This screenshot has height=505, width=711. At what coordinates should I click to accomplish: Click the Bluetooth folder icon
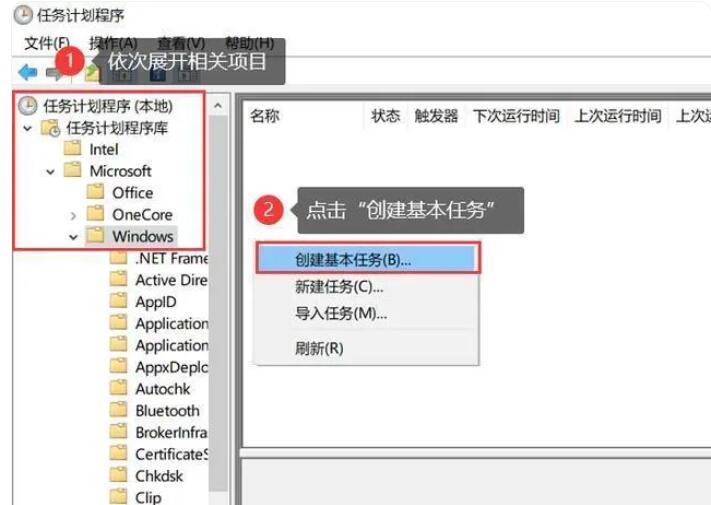tap(119, 410)
